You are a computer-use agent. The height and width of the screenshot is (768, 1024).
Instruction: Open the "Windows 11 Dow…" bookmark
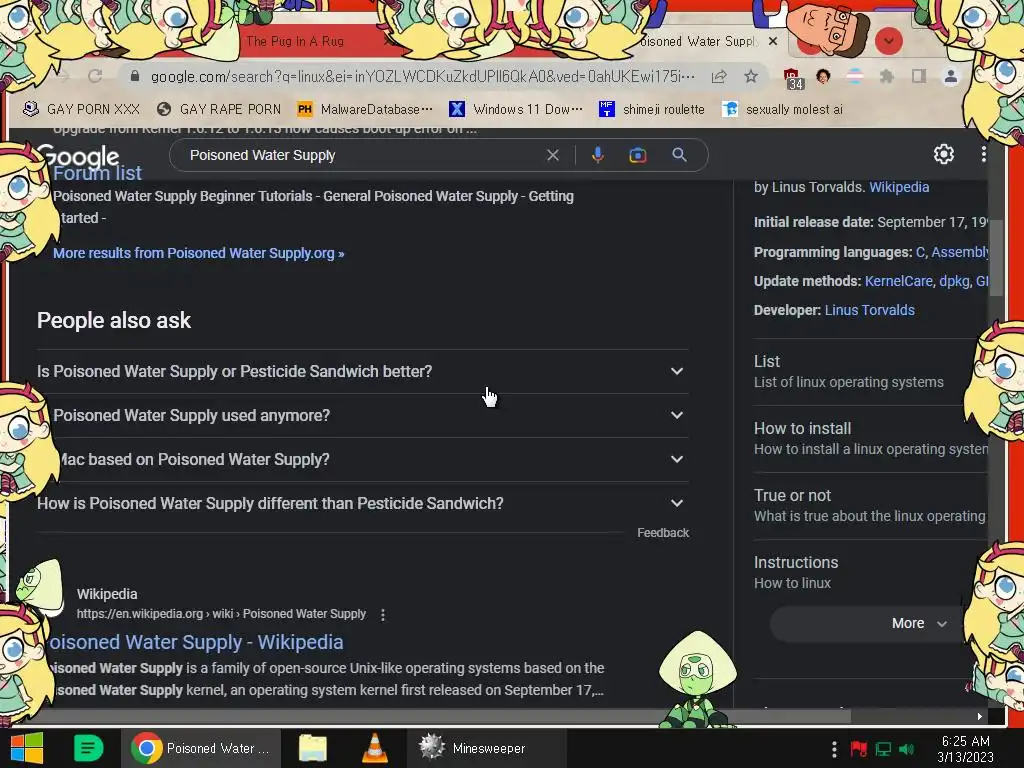516,109
